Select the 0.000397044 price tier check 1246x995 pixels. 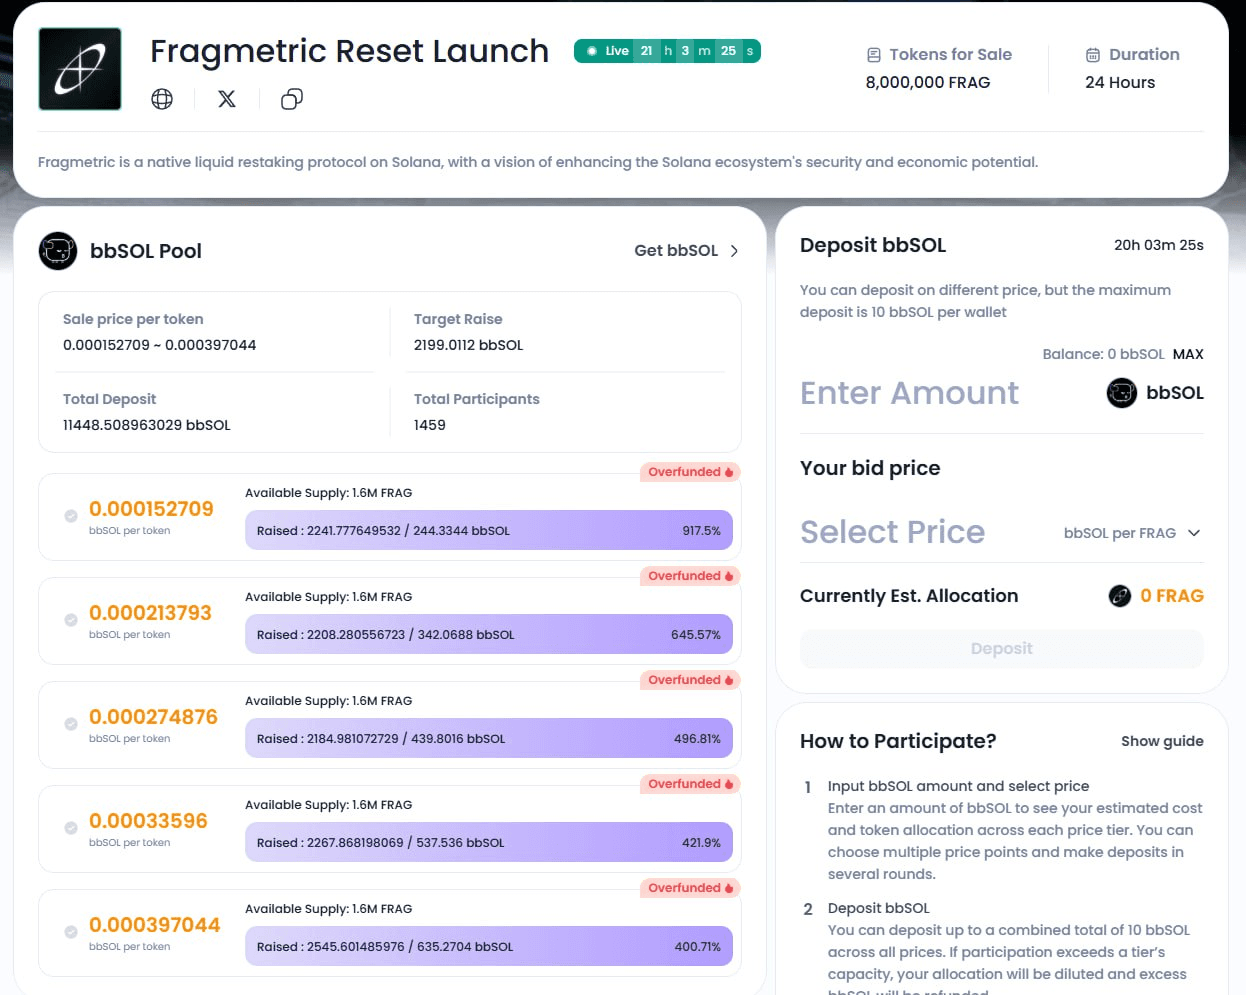(71, 932)
